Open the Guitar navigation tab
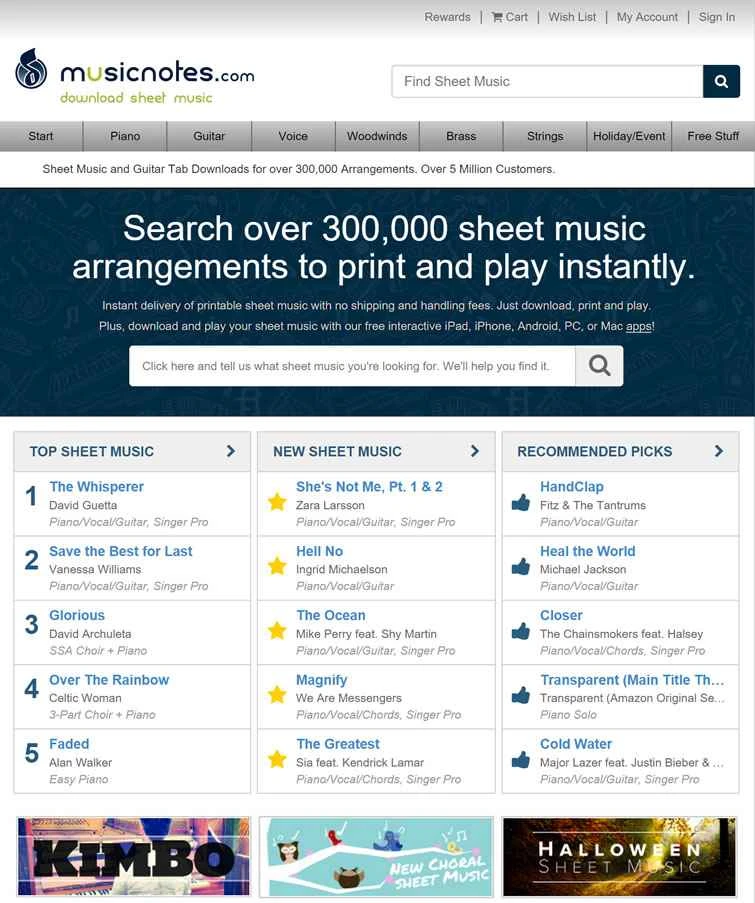Image resolution: width=755 pixels, height=903 pixels. click(209, 136)
